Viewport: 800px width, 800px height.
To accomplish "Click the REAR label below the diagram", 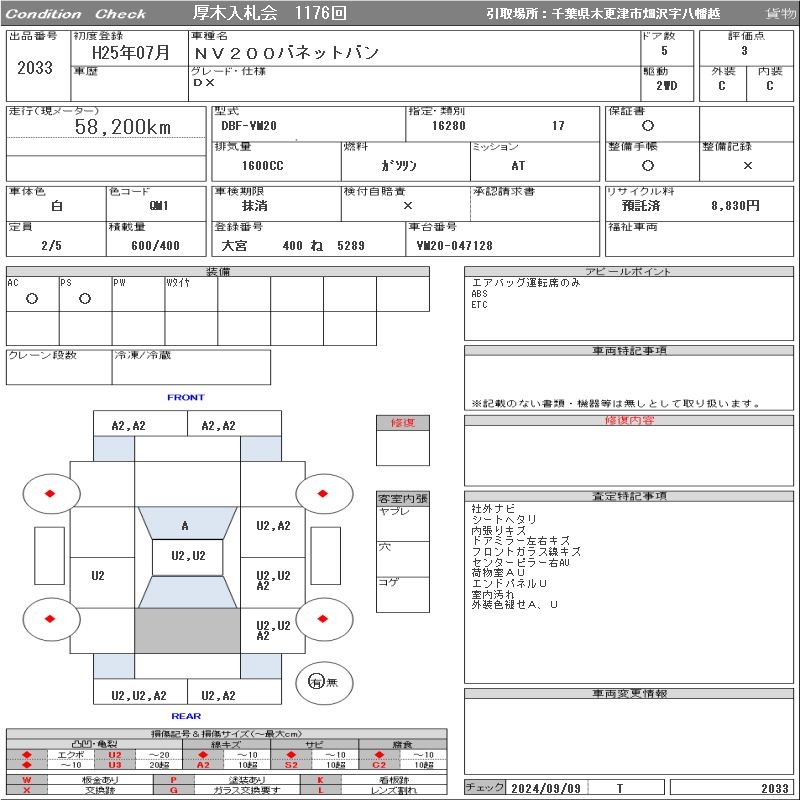I will 186,716.
